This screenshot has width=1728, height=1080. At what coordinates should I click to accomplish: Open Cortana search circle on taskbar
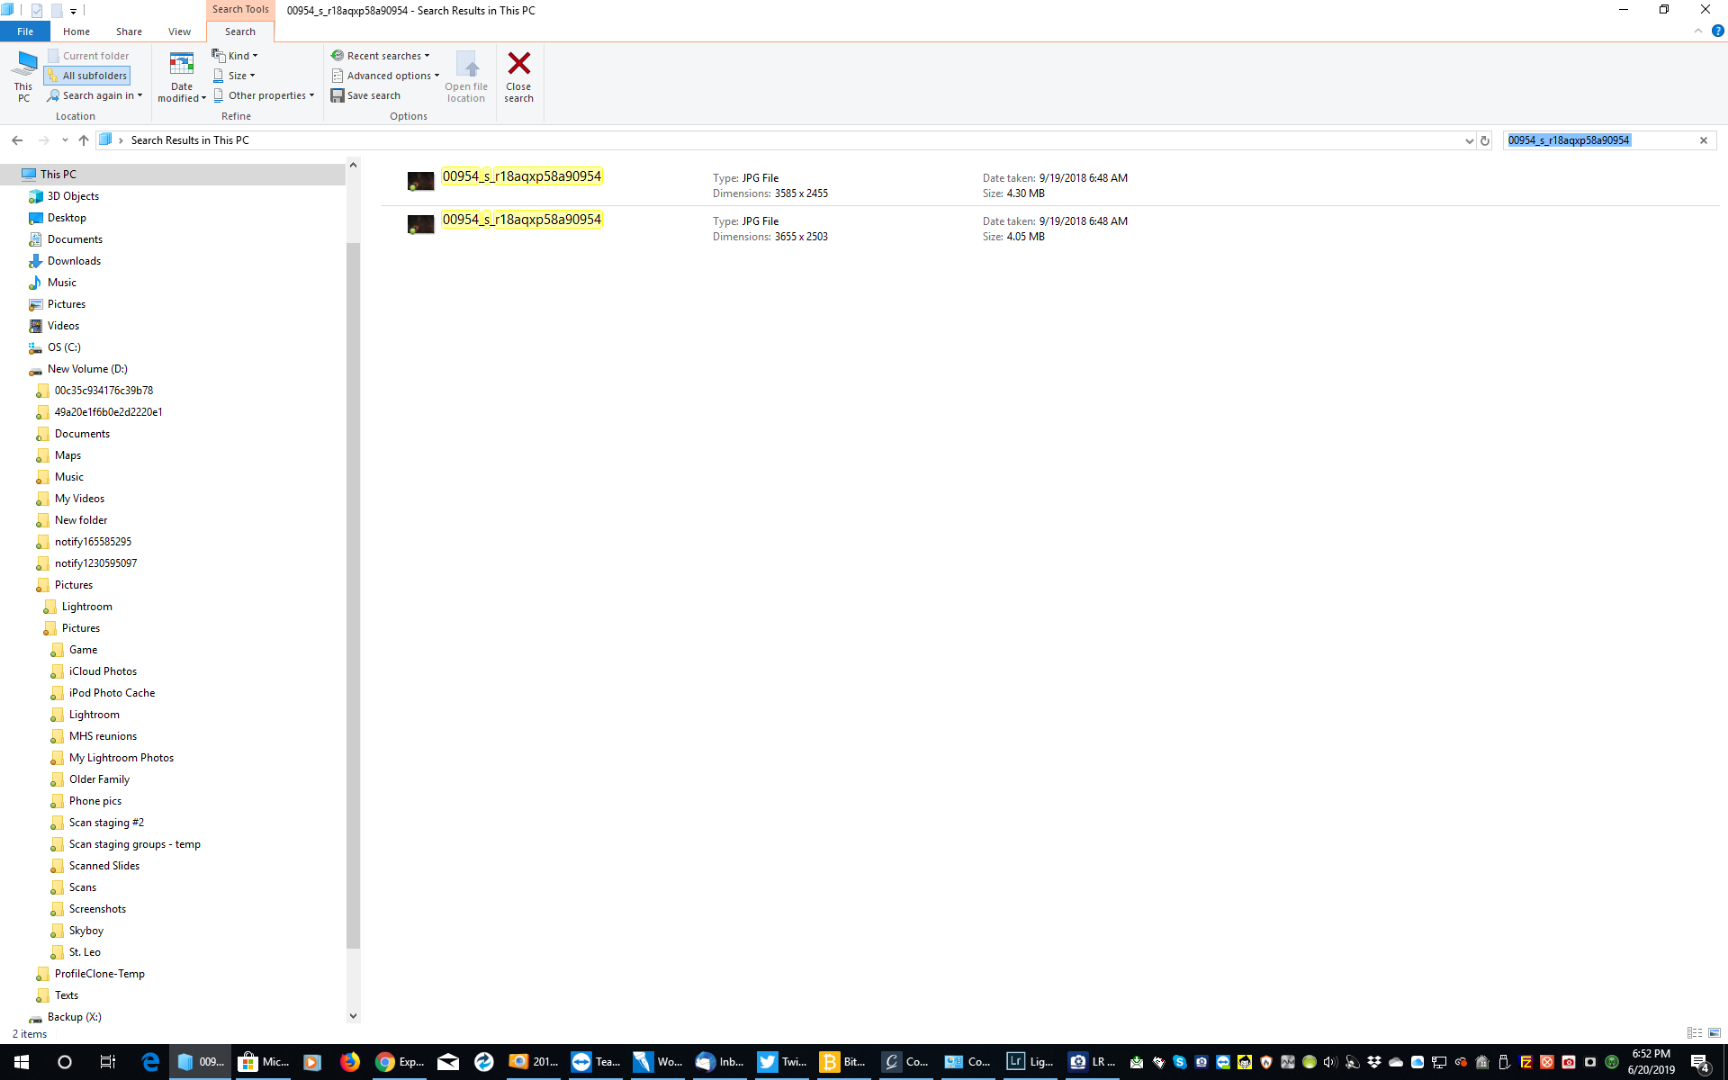click(64, 1062)
